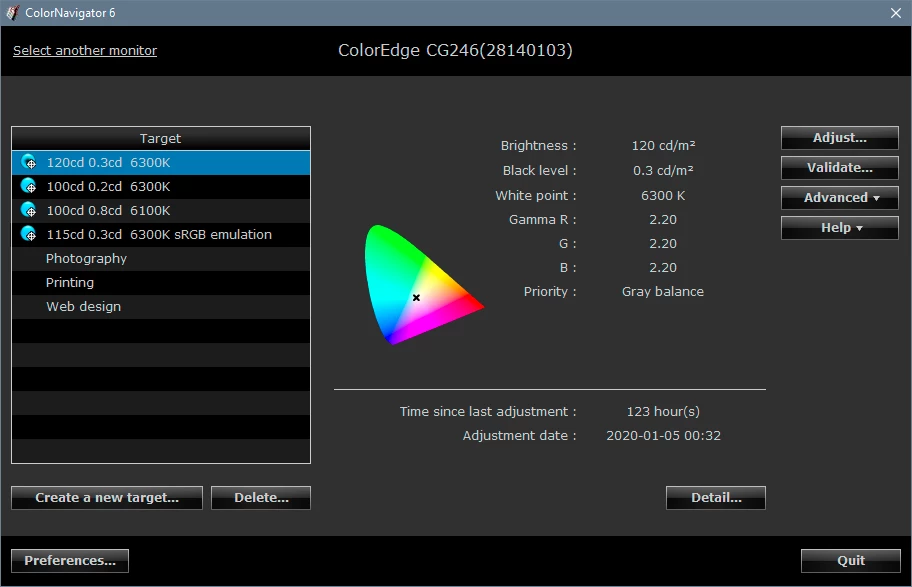Select the Printing preset target
Image resolution: width=912 pixels, height=587 pixels.
coord(161,282)
